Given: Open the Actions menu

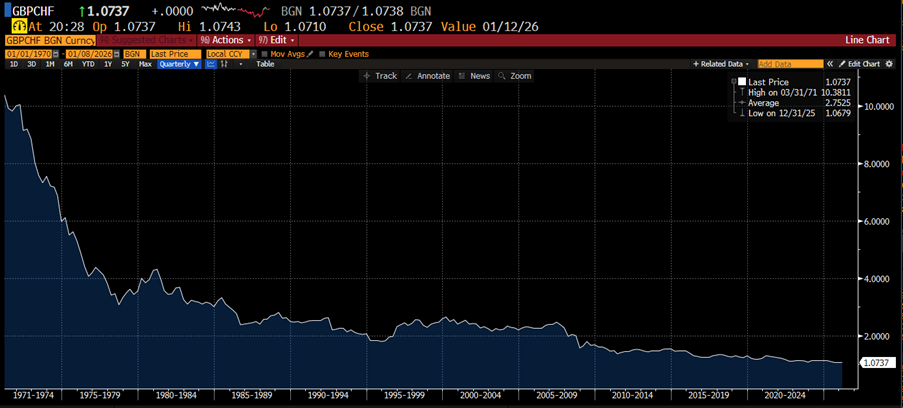Looking at the screenshot, I should (x=224, y=40).
